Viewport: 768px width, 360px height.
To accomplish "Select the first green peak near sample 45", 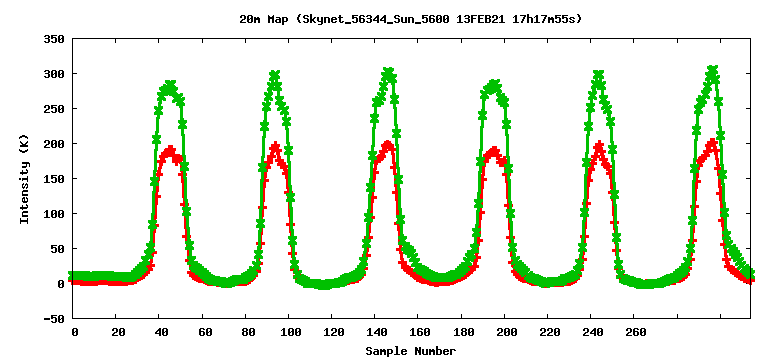I will [x=169, y=87].
